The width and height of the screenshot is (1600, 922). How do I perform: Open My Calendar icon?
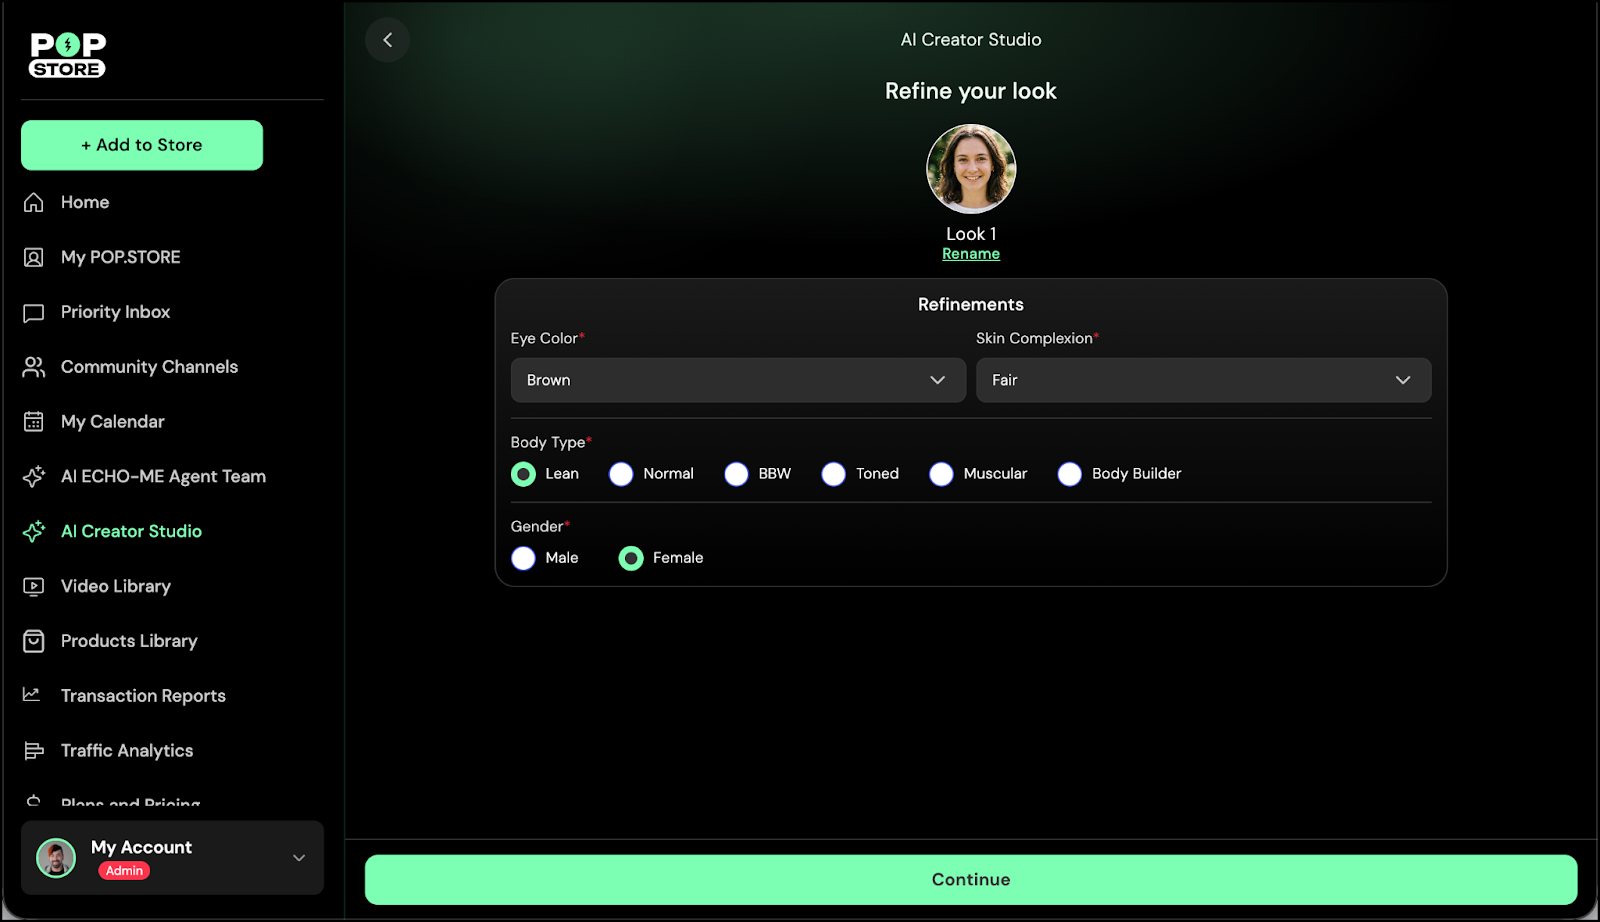coord(34,422)
